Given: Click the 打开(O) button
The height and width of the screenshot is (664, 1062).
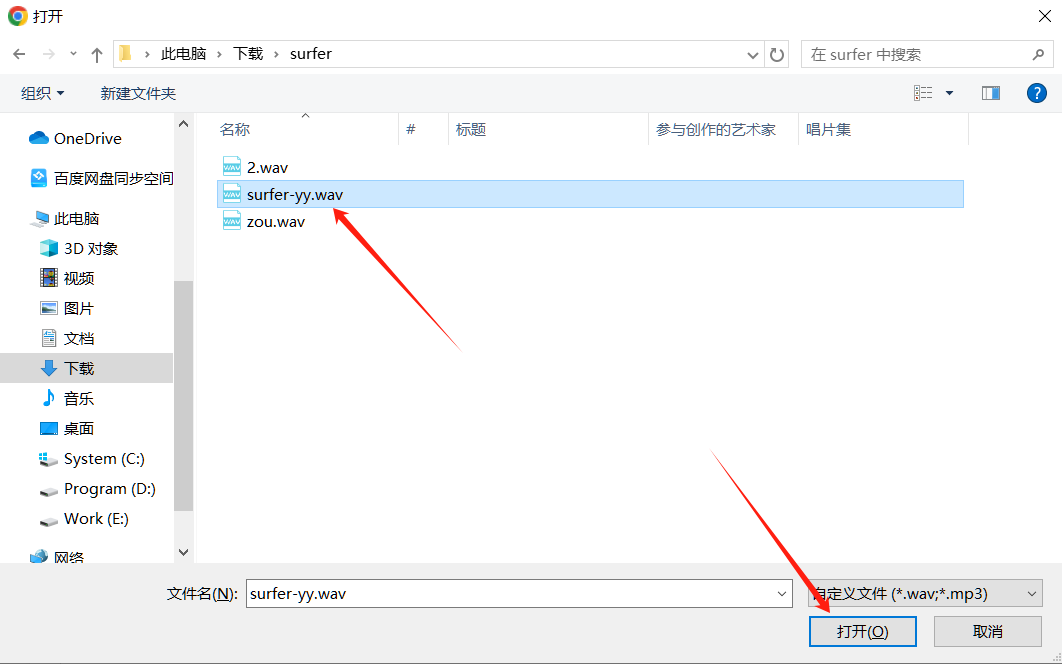Looking at the screenshot, I should tap(862, 631).
